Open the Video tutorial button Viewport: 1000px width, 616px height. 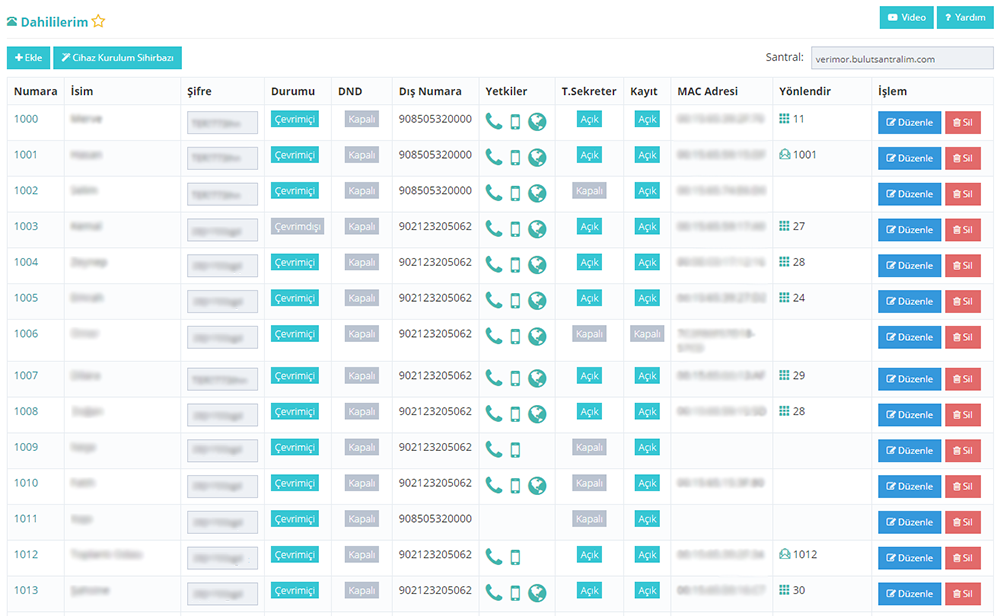pos(906,17)
